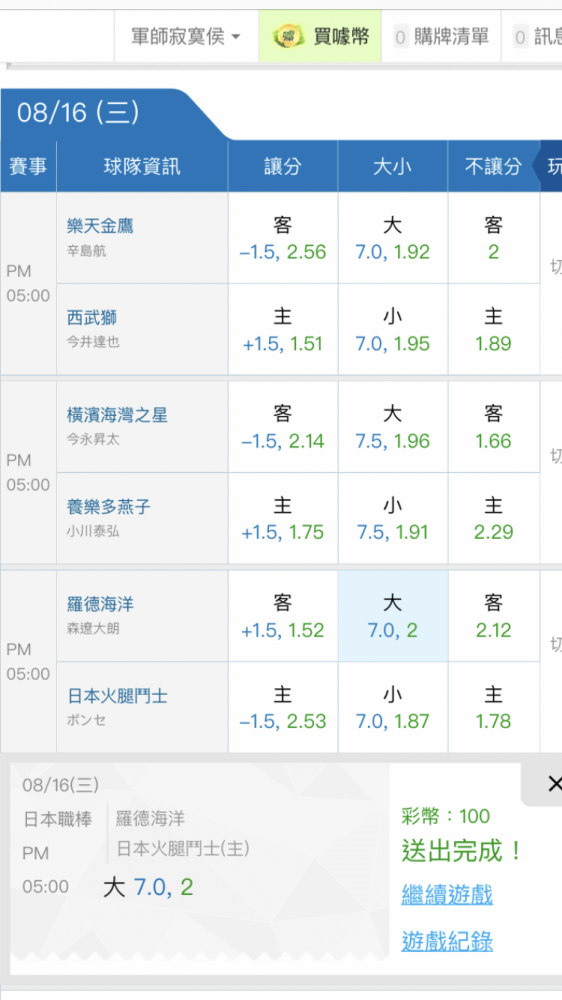
Task: Close the bet confirmation panel
Action: [554, 784]
